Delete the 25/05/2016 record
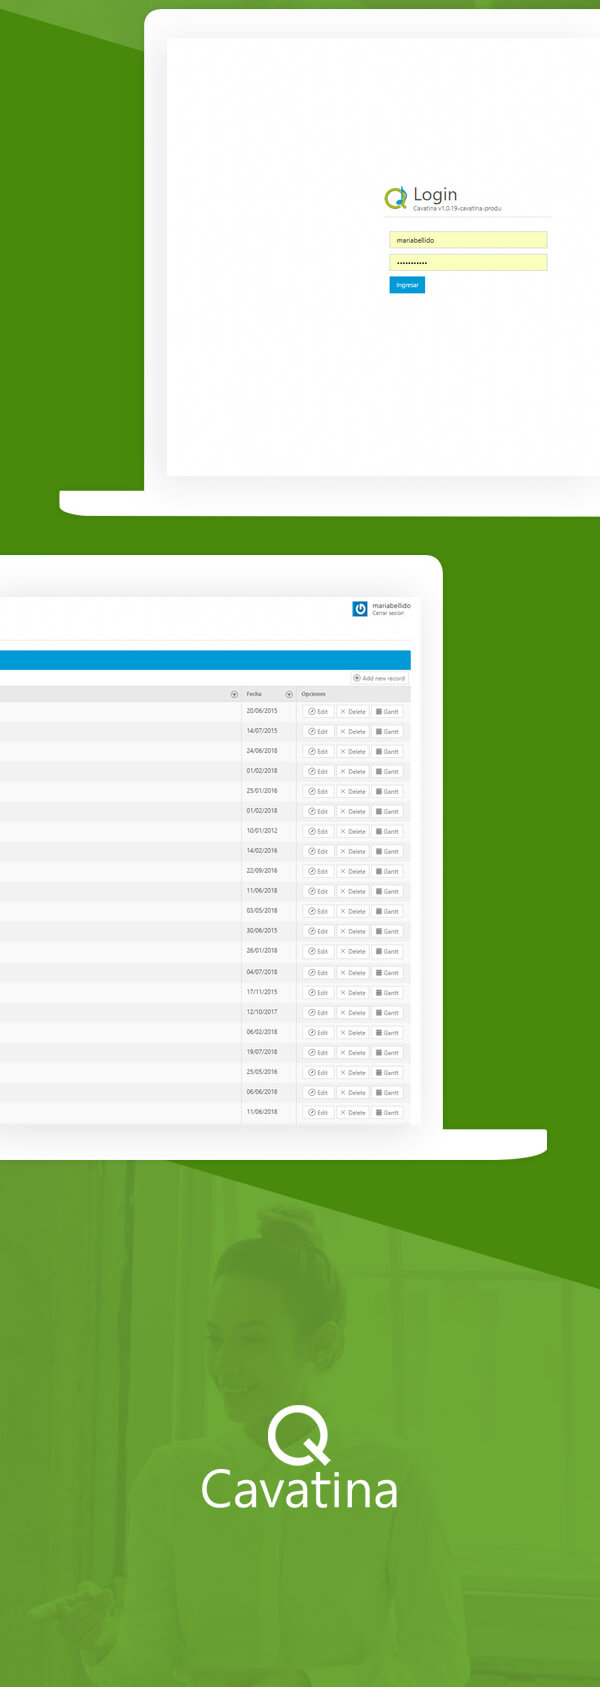600x1687 pixels. pyautogui.click(x=353, y=1073)
